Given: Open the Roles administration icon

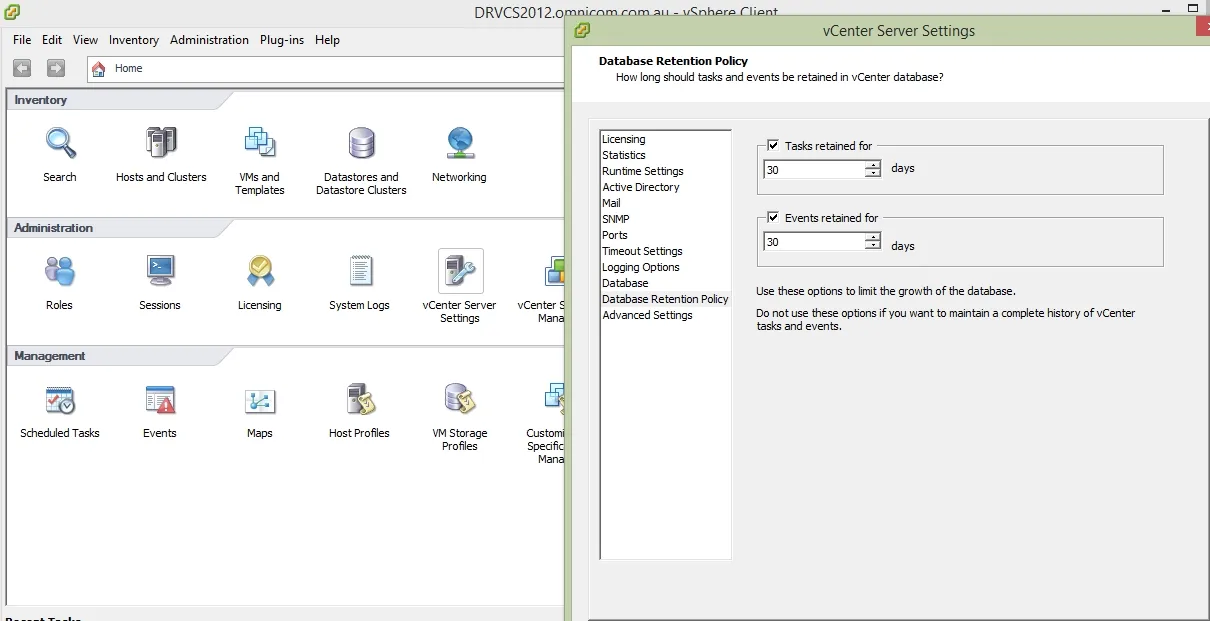Looking at the screenshot, I should coord(60,271).
